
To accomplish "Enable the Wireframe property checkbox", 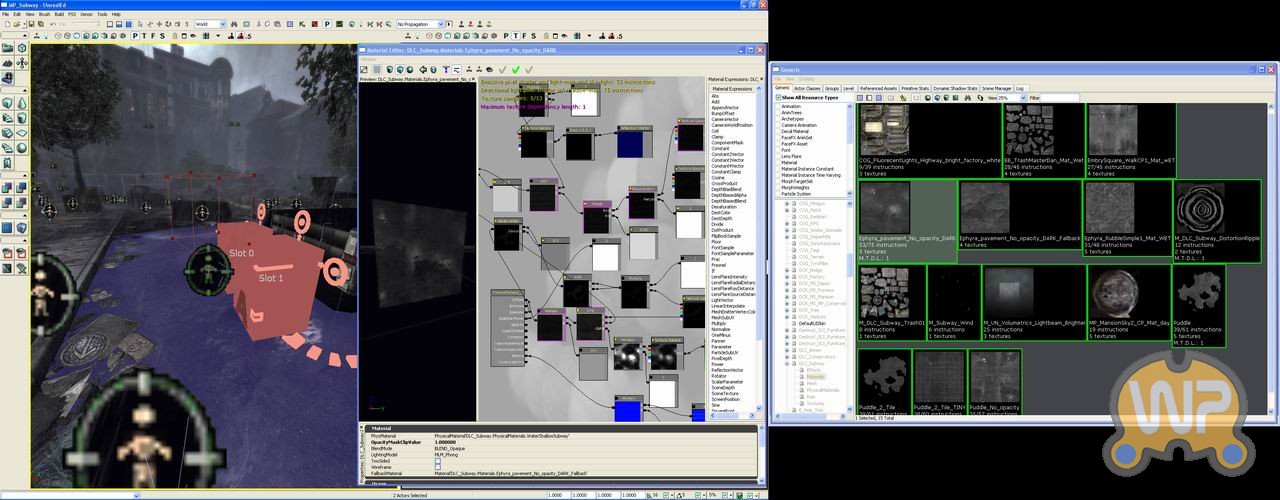I will click(437, 467).
